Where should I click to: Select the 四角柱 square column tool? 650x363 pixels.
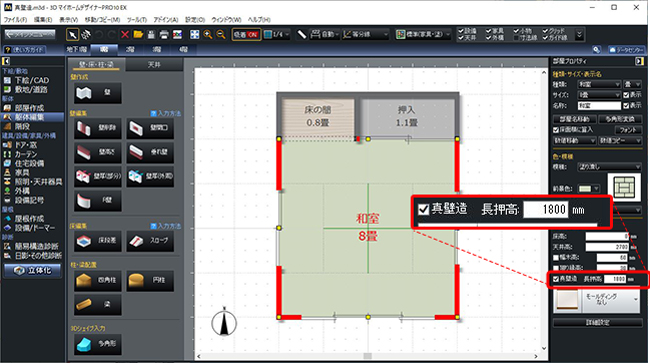(98, 281)
